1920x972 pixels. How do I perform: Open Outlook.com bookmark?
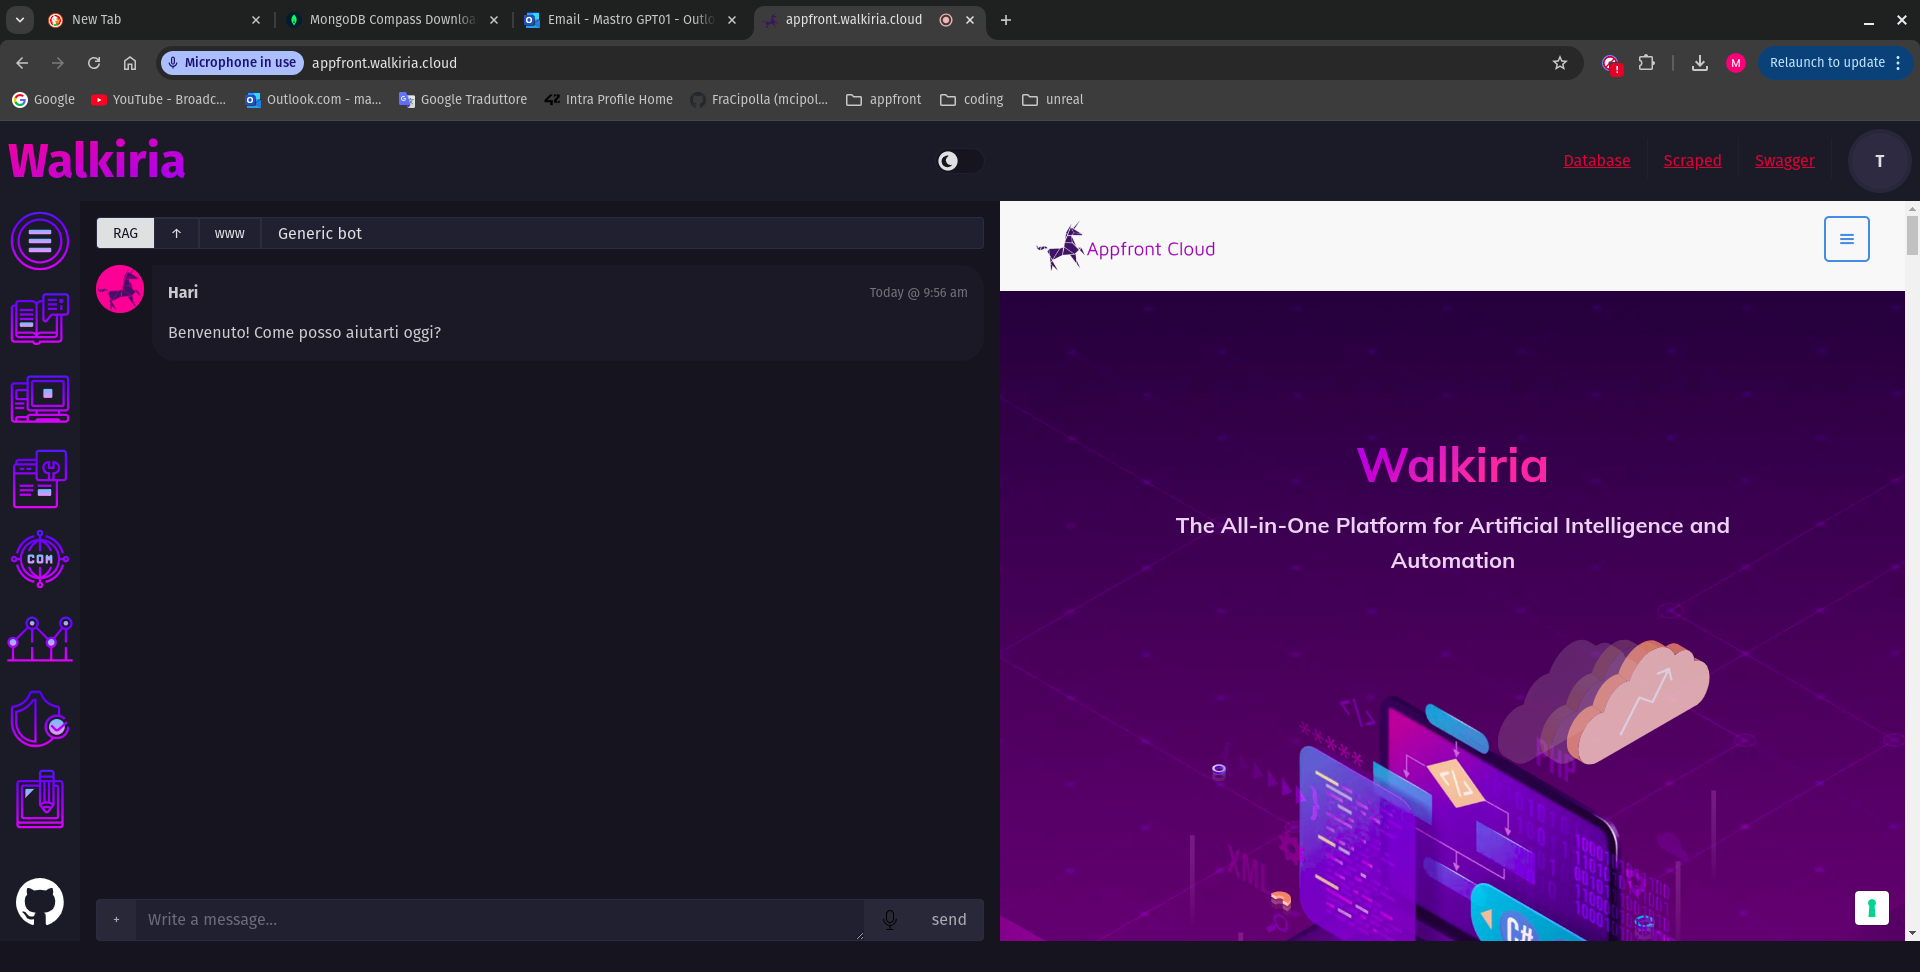314,100
